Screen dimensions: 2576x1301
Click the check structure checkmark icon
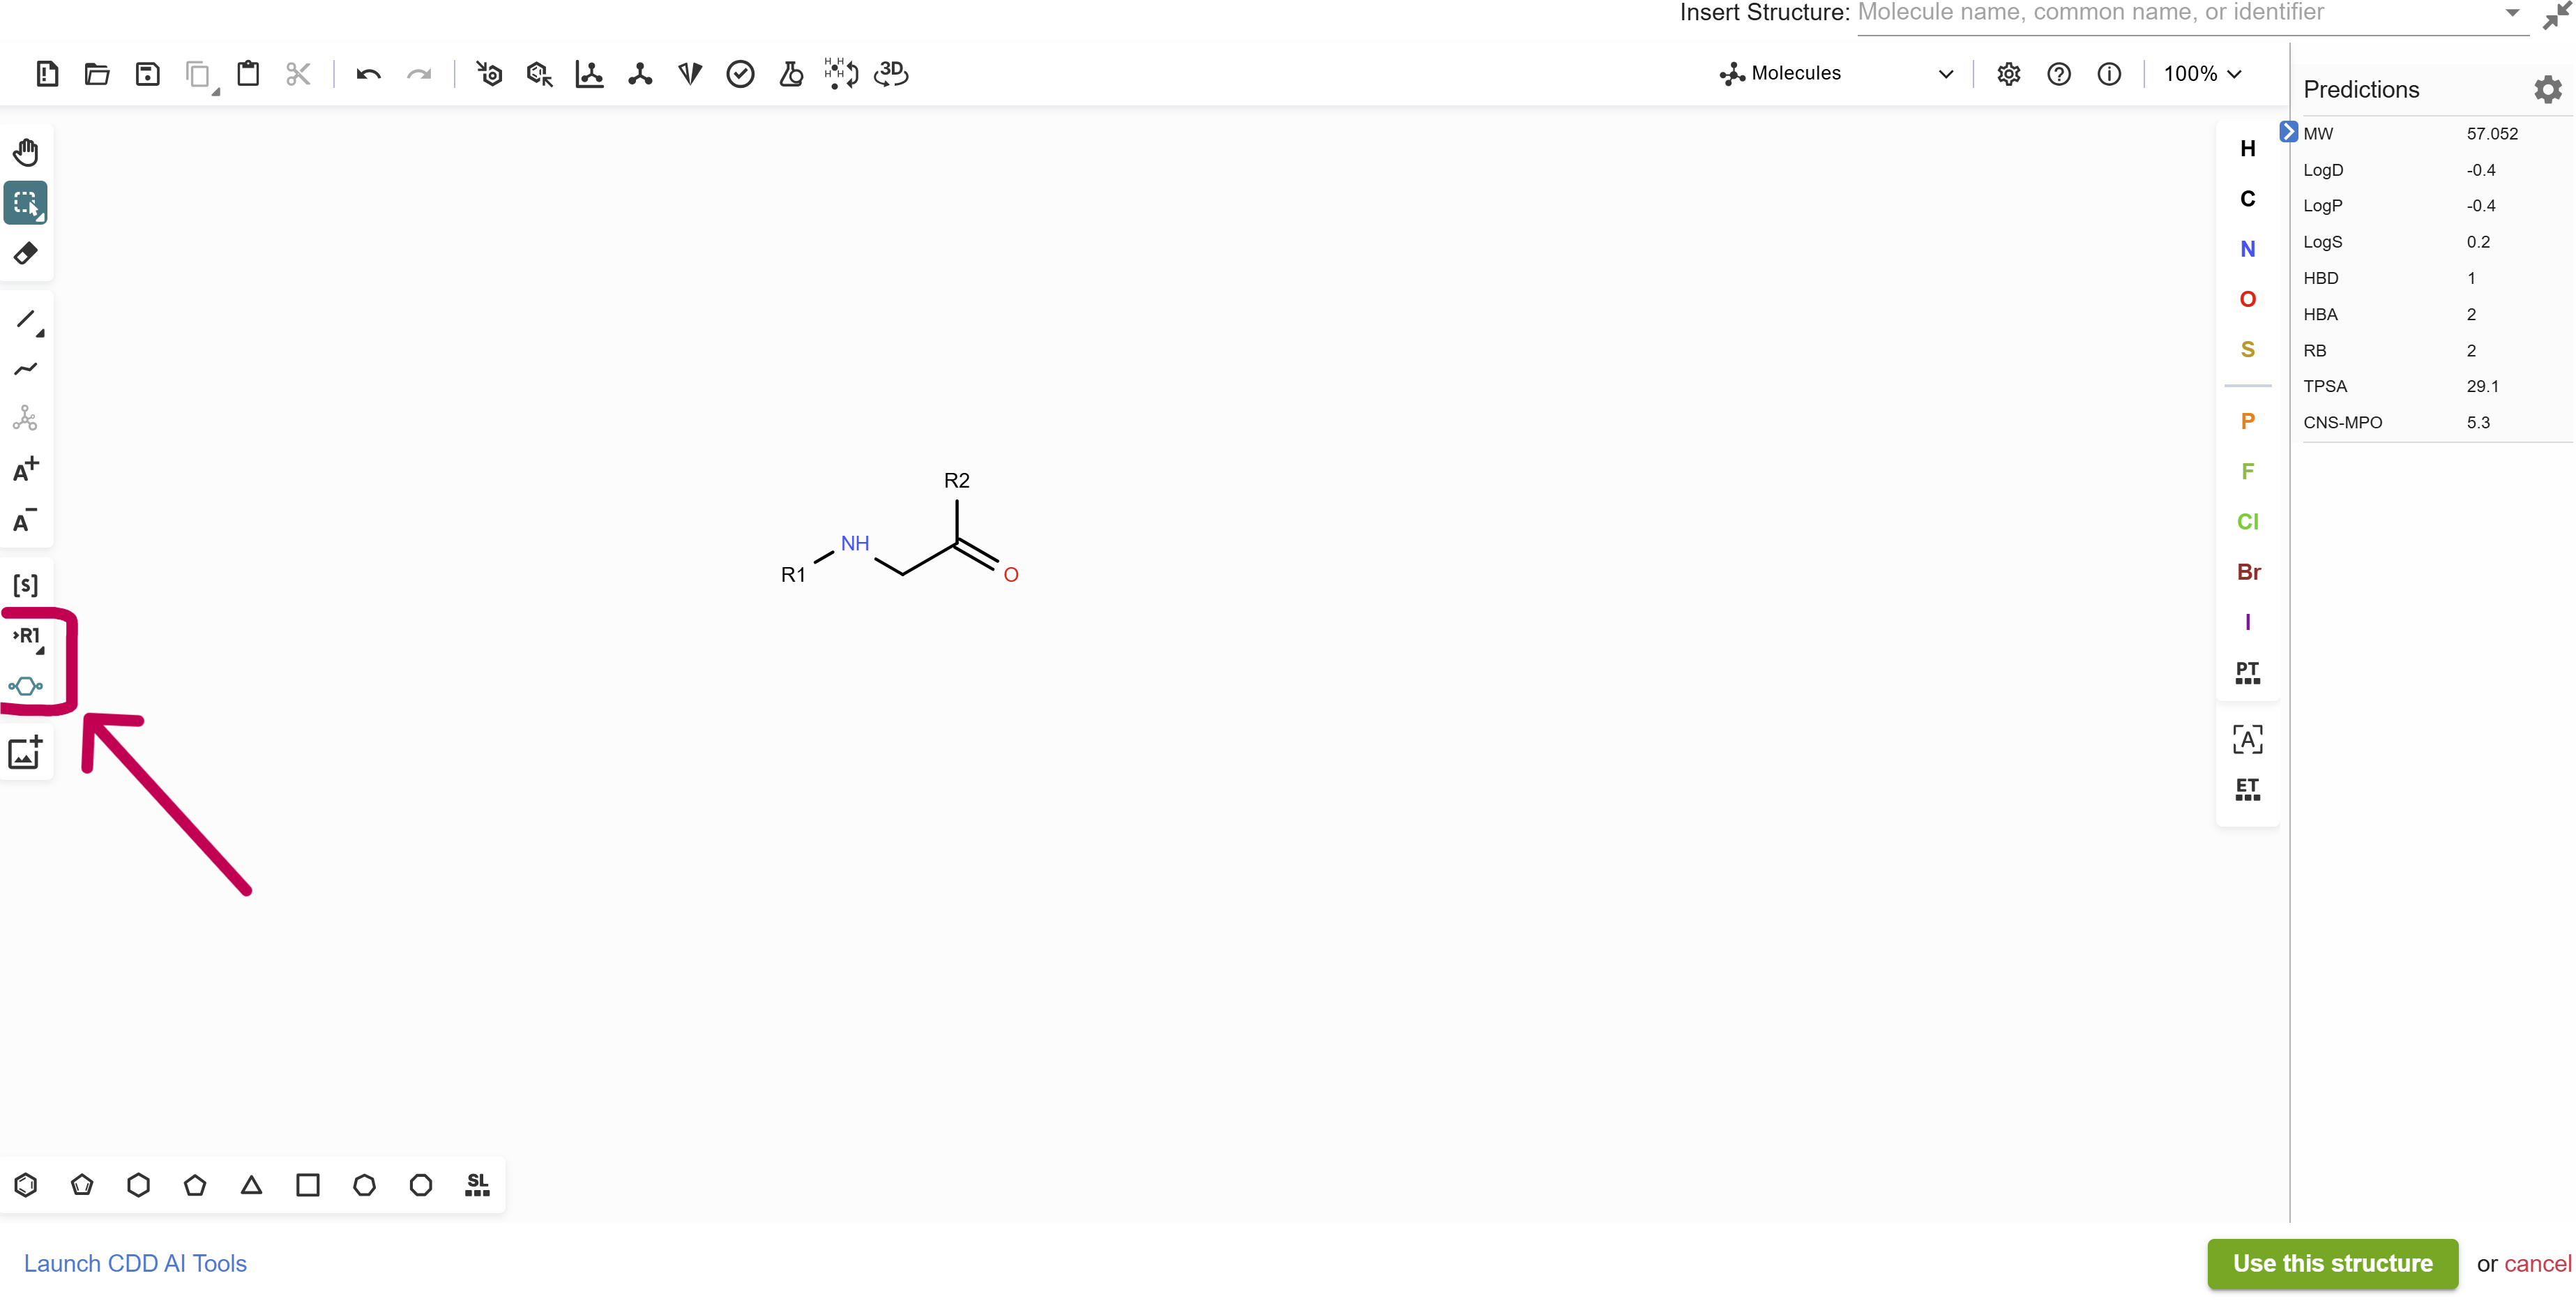click(740, 74)
